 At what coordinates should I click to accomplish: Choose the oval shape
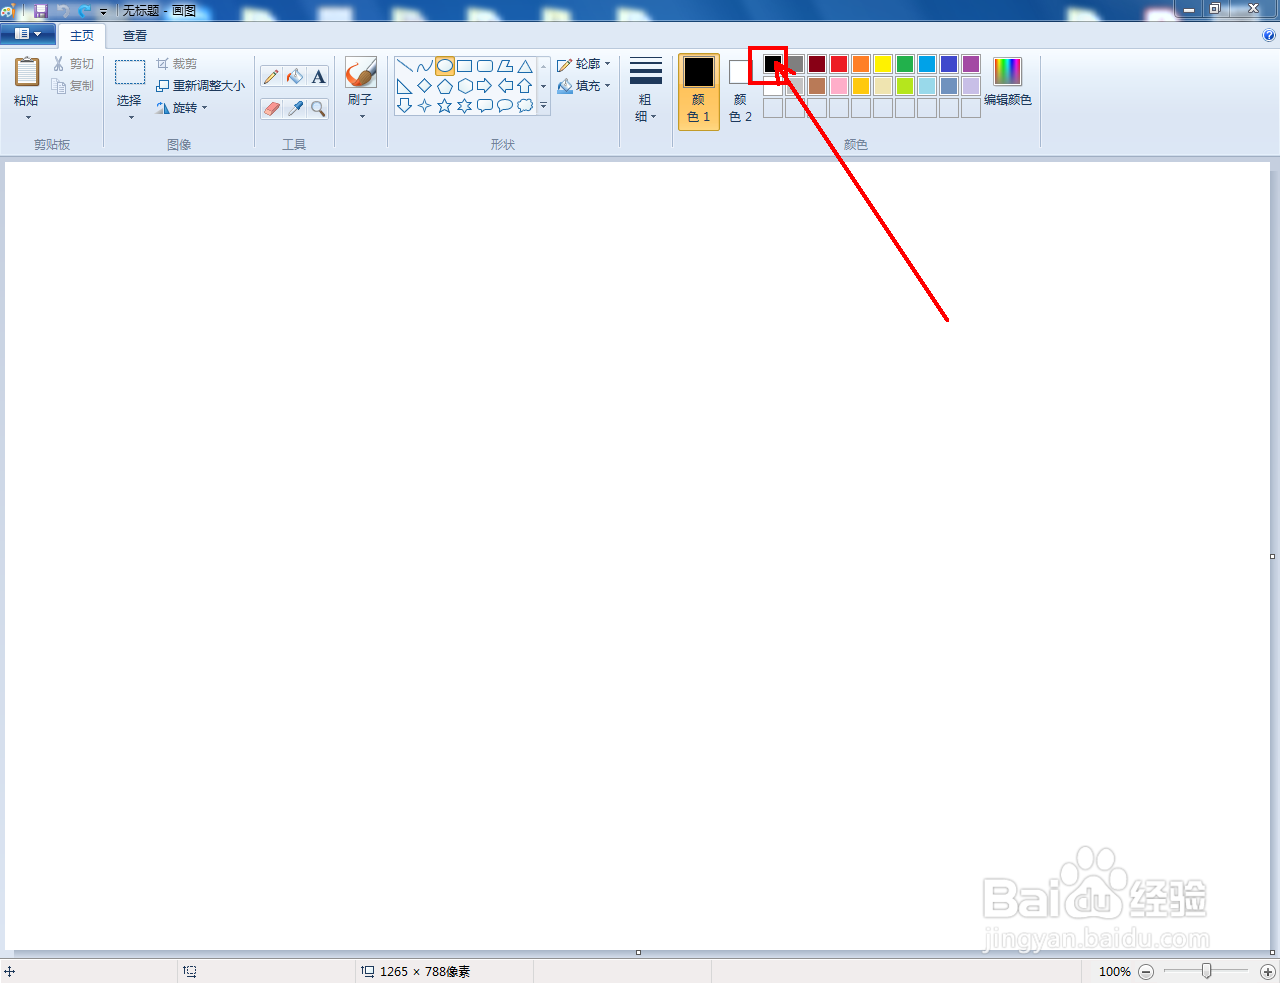(x=445, y=66)
